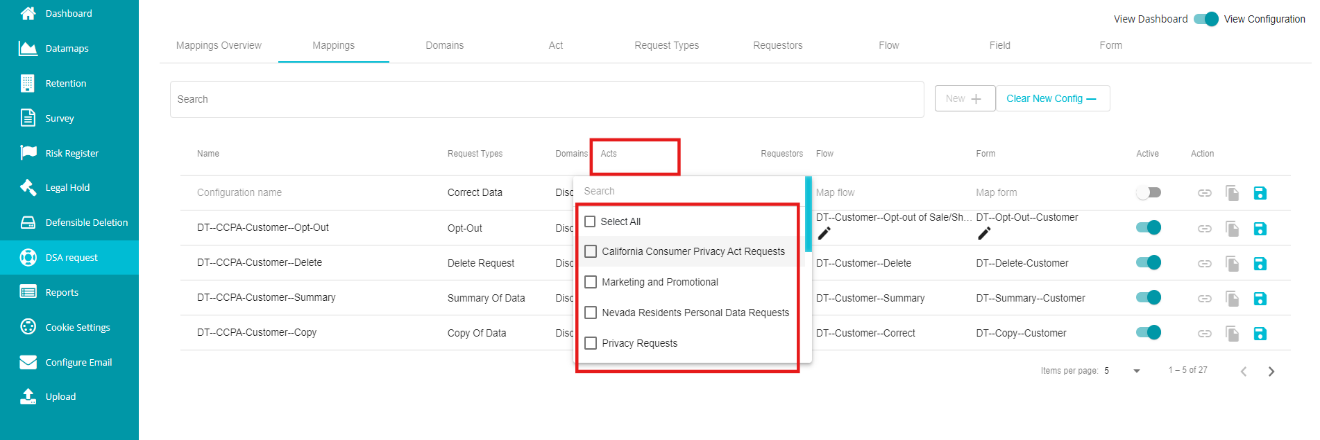Switch to the Requestors tab
The image size is (1320, 440).
[x=778, y=46]
